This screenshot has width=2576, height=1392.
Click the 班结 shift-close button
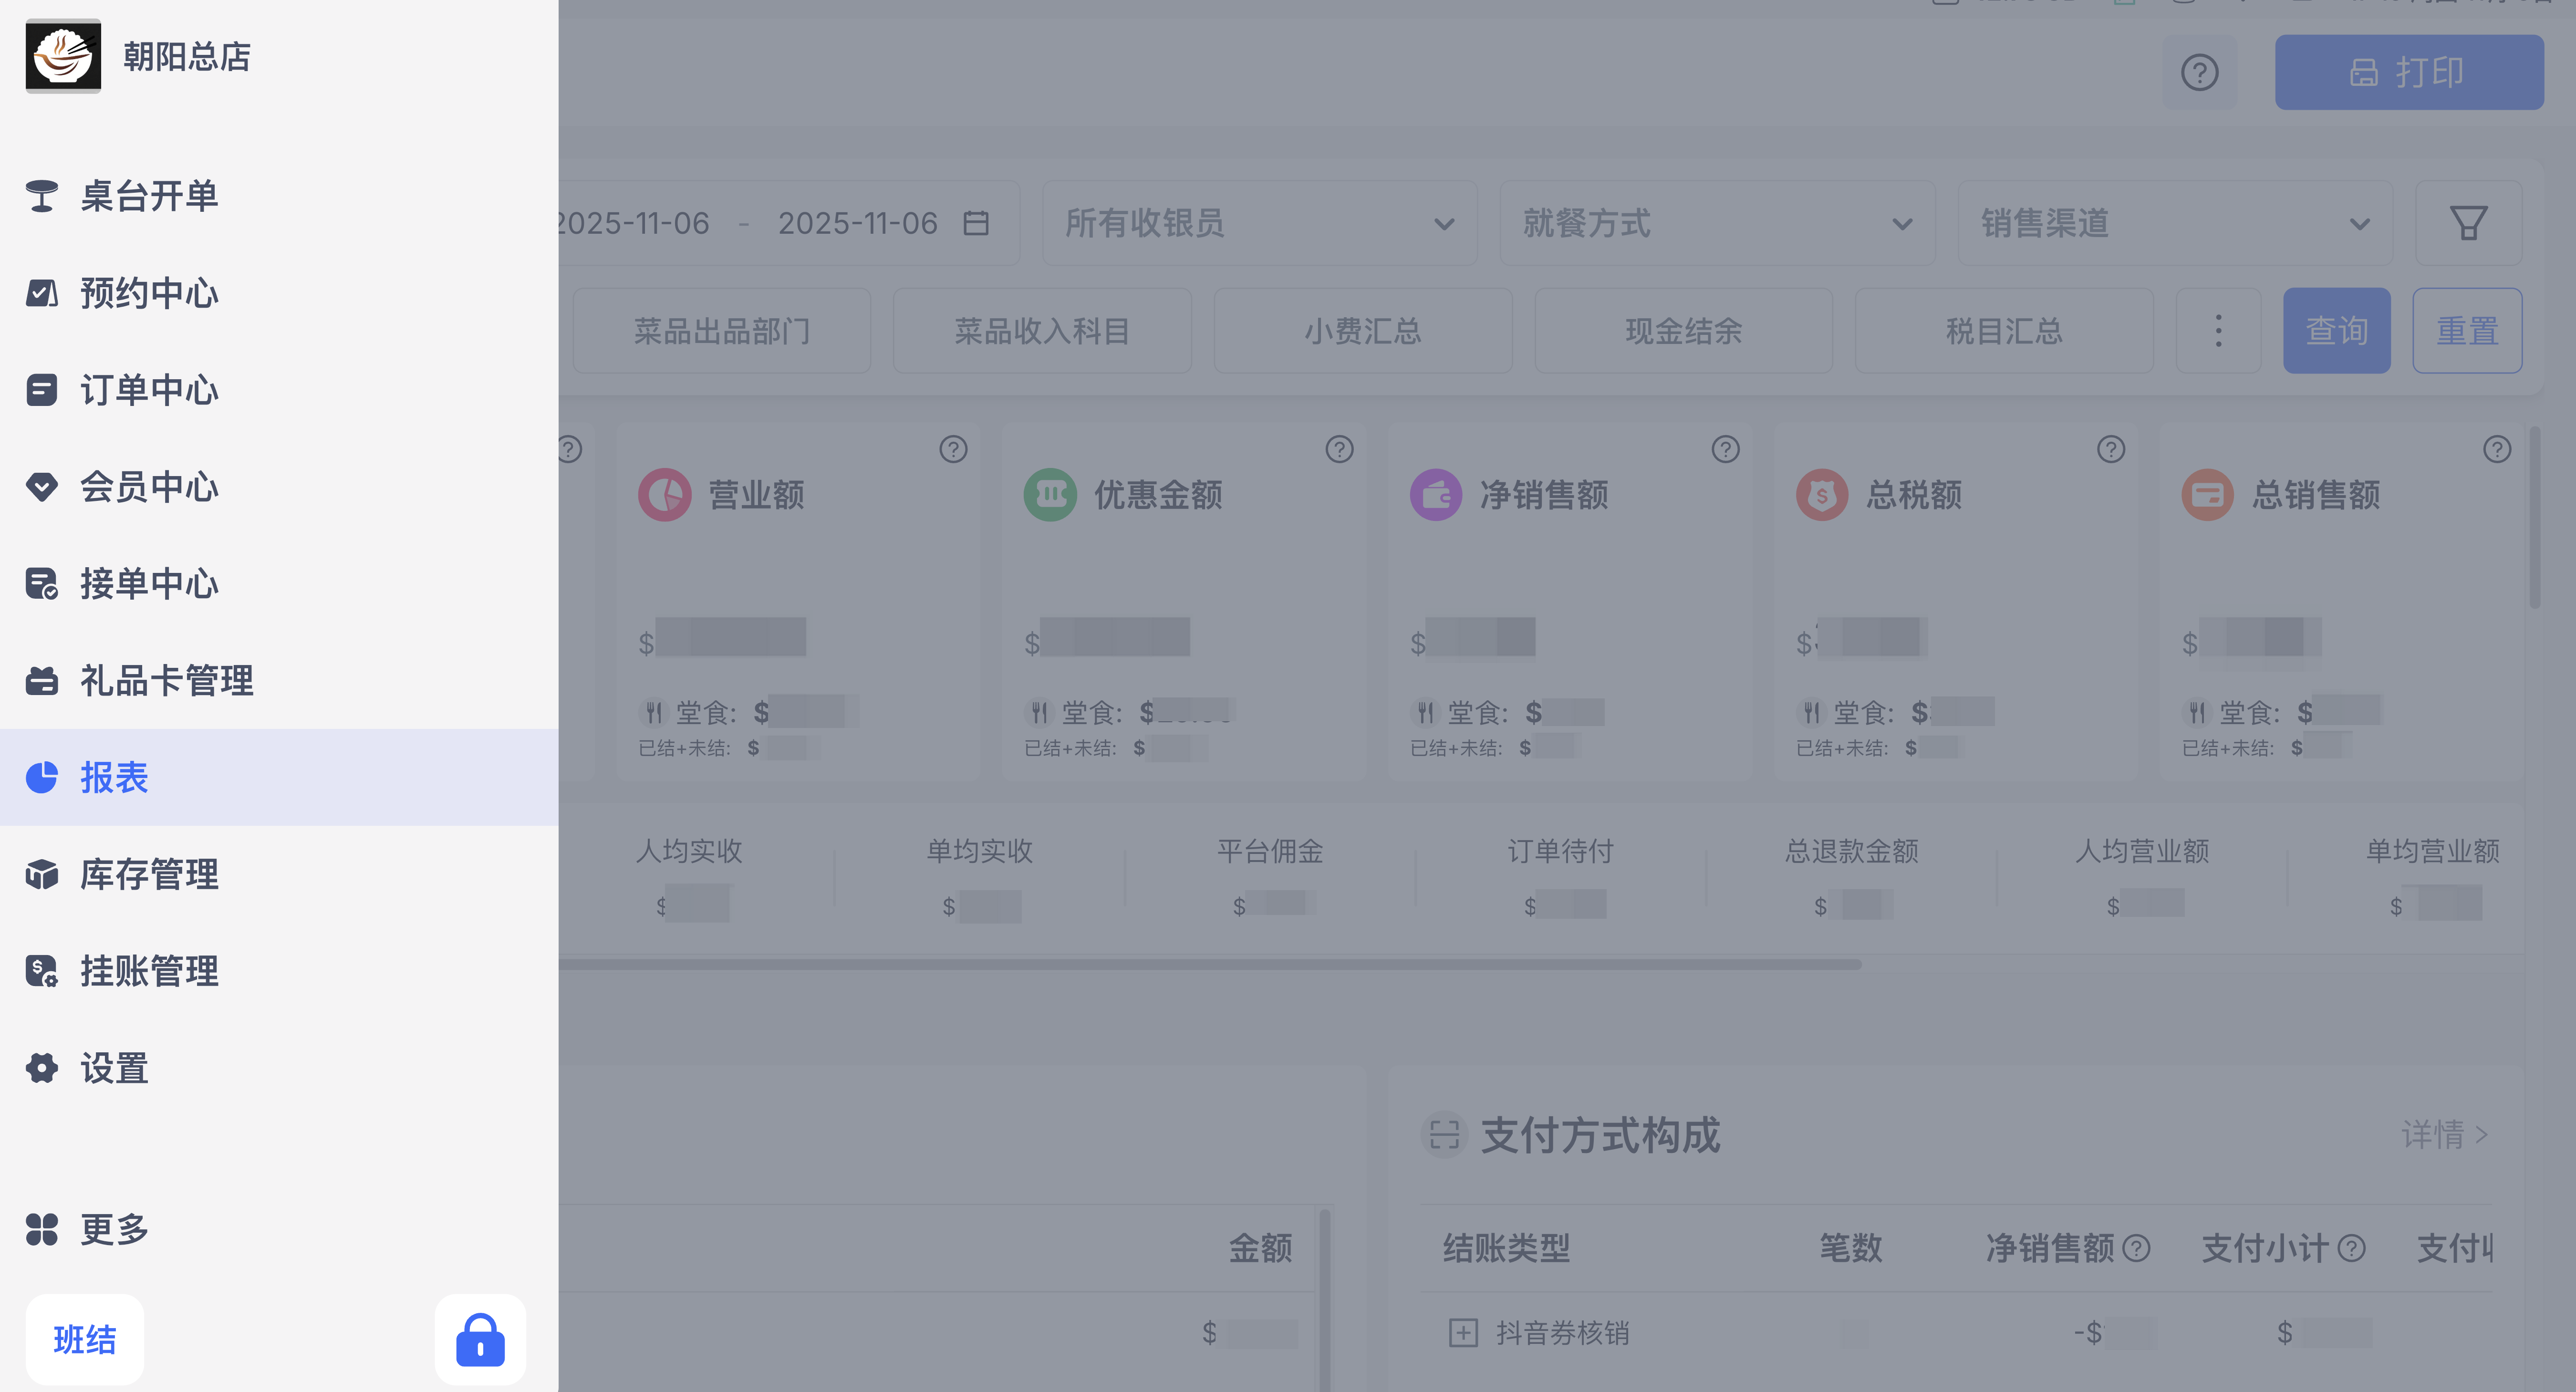[85, 1339]
